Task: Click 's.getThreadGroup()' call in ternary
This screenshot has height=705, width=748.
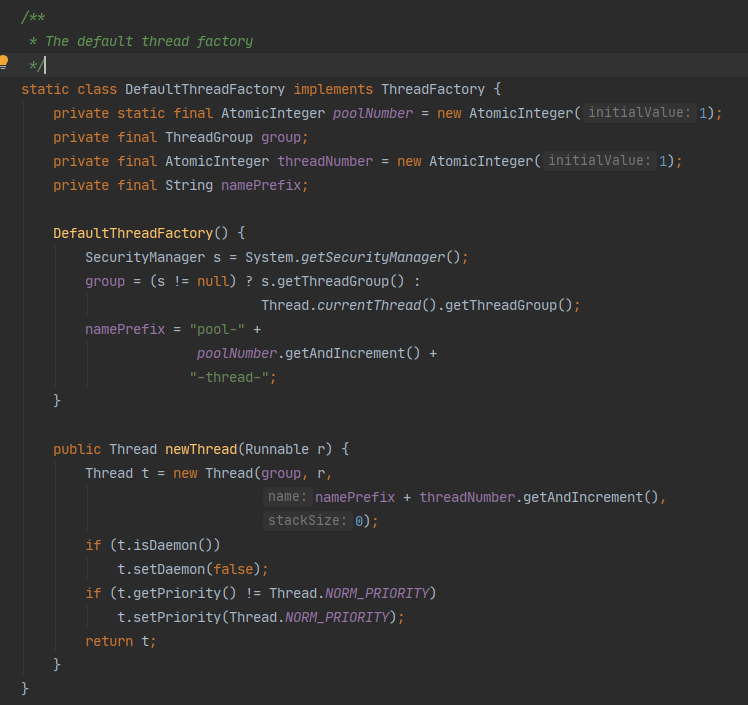Action: [x=332, y=281]
